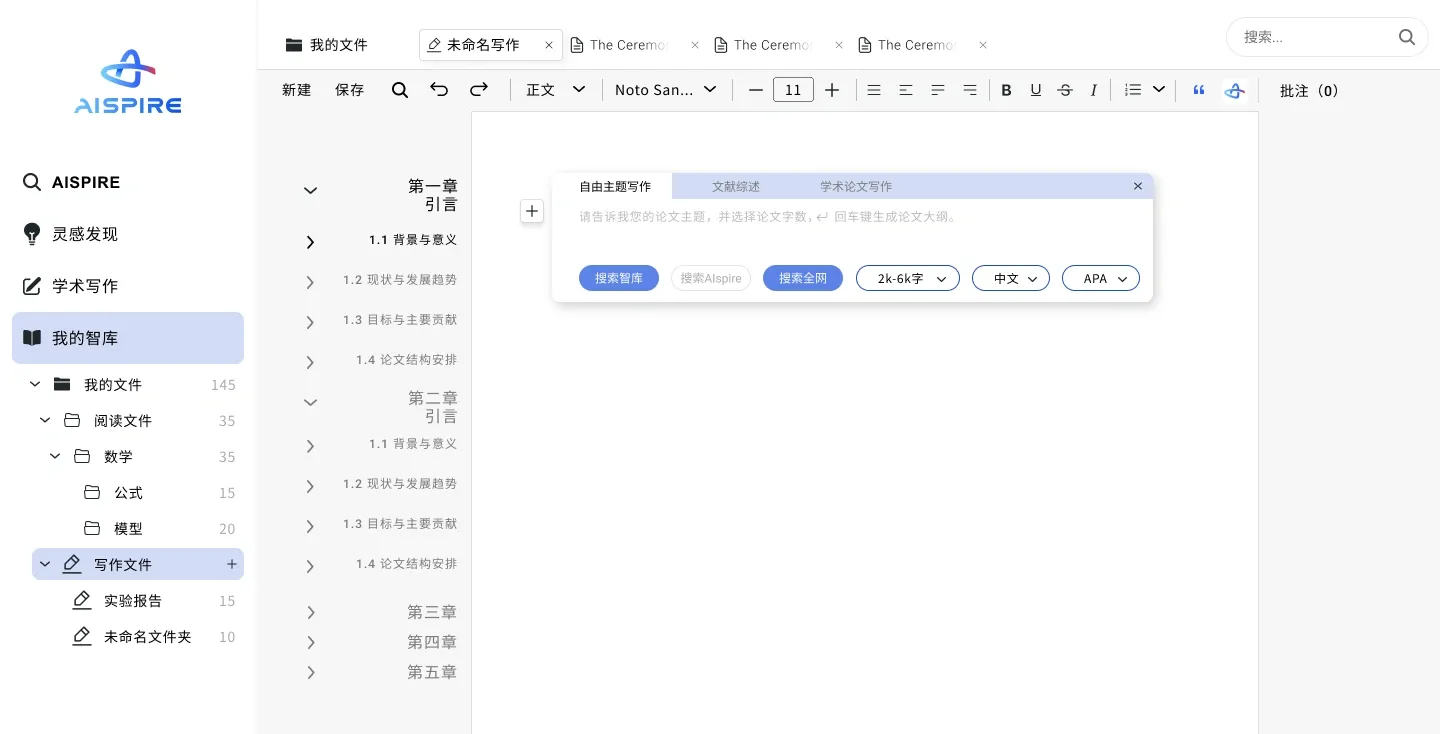This screenshot has width=1440, height=734.
Task: Toggle 搜索智库 option
Action: click(x=619, y=278)
